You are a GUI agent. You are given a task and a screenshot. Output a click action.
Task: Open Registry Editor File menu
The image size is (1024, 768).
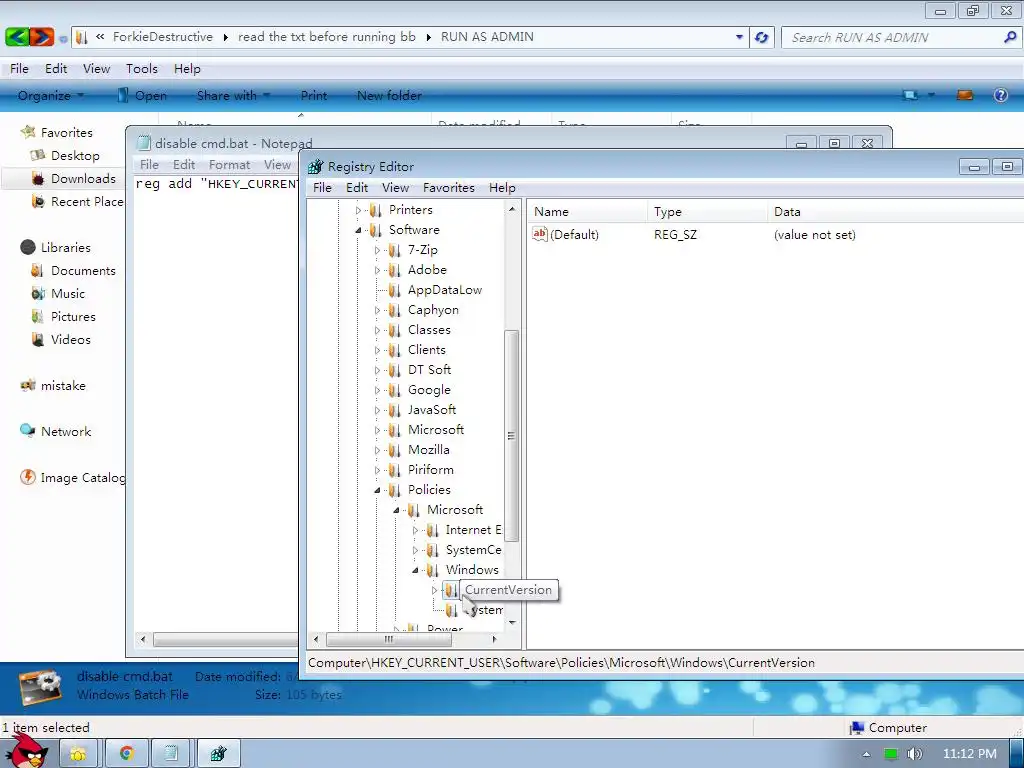[322, 187]
